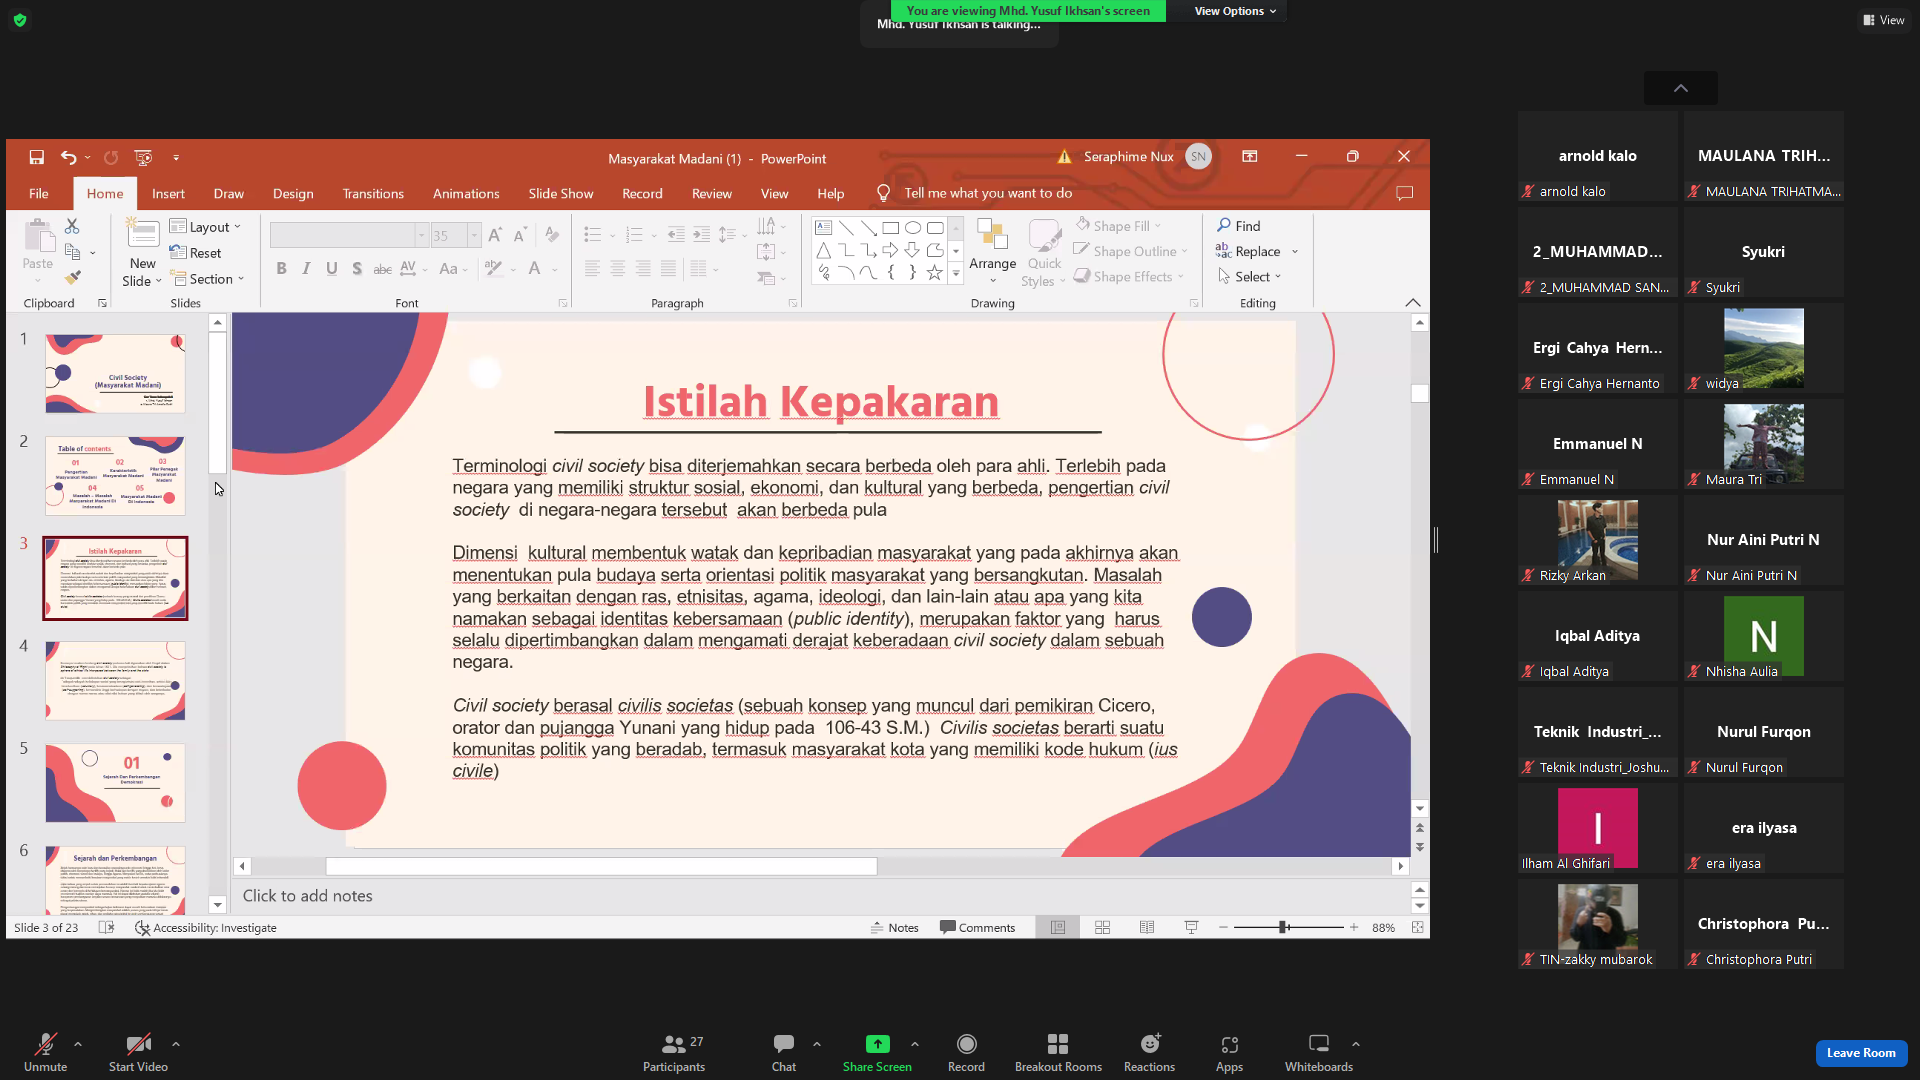Screen dimensions: 1920x1080
Task: Select slide 4 thumbnail
Action: point(115,680)
